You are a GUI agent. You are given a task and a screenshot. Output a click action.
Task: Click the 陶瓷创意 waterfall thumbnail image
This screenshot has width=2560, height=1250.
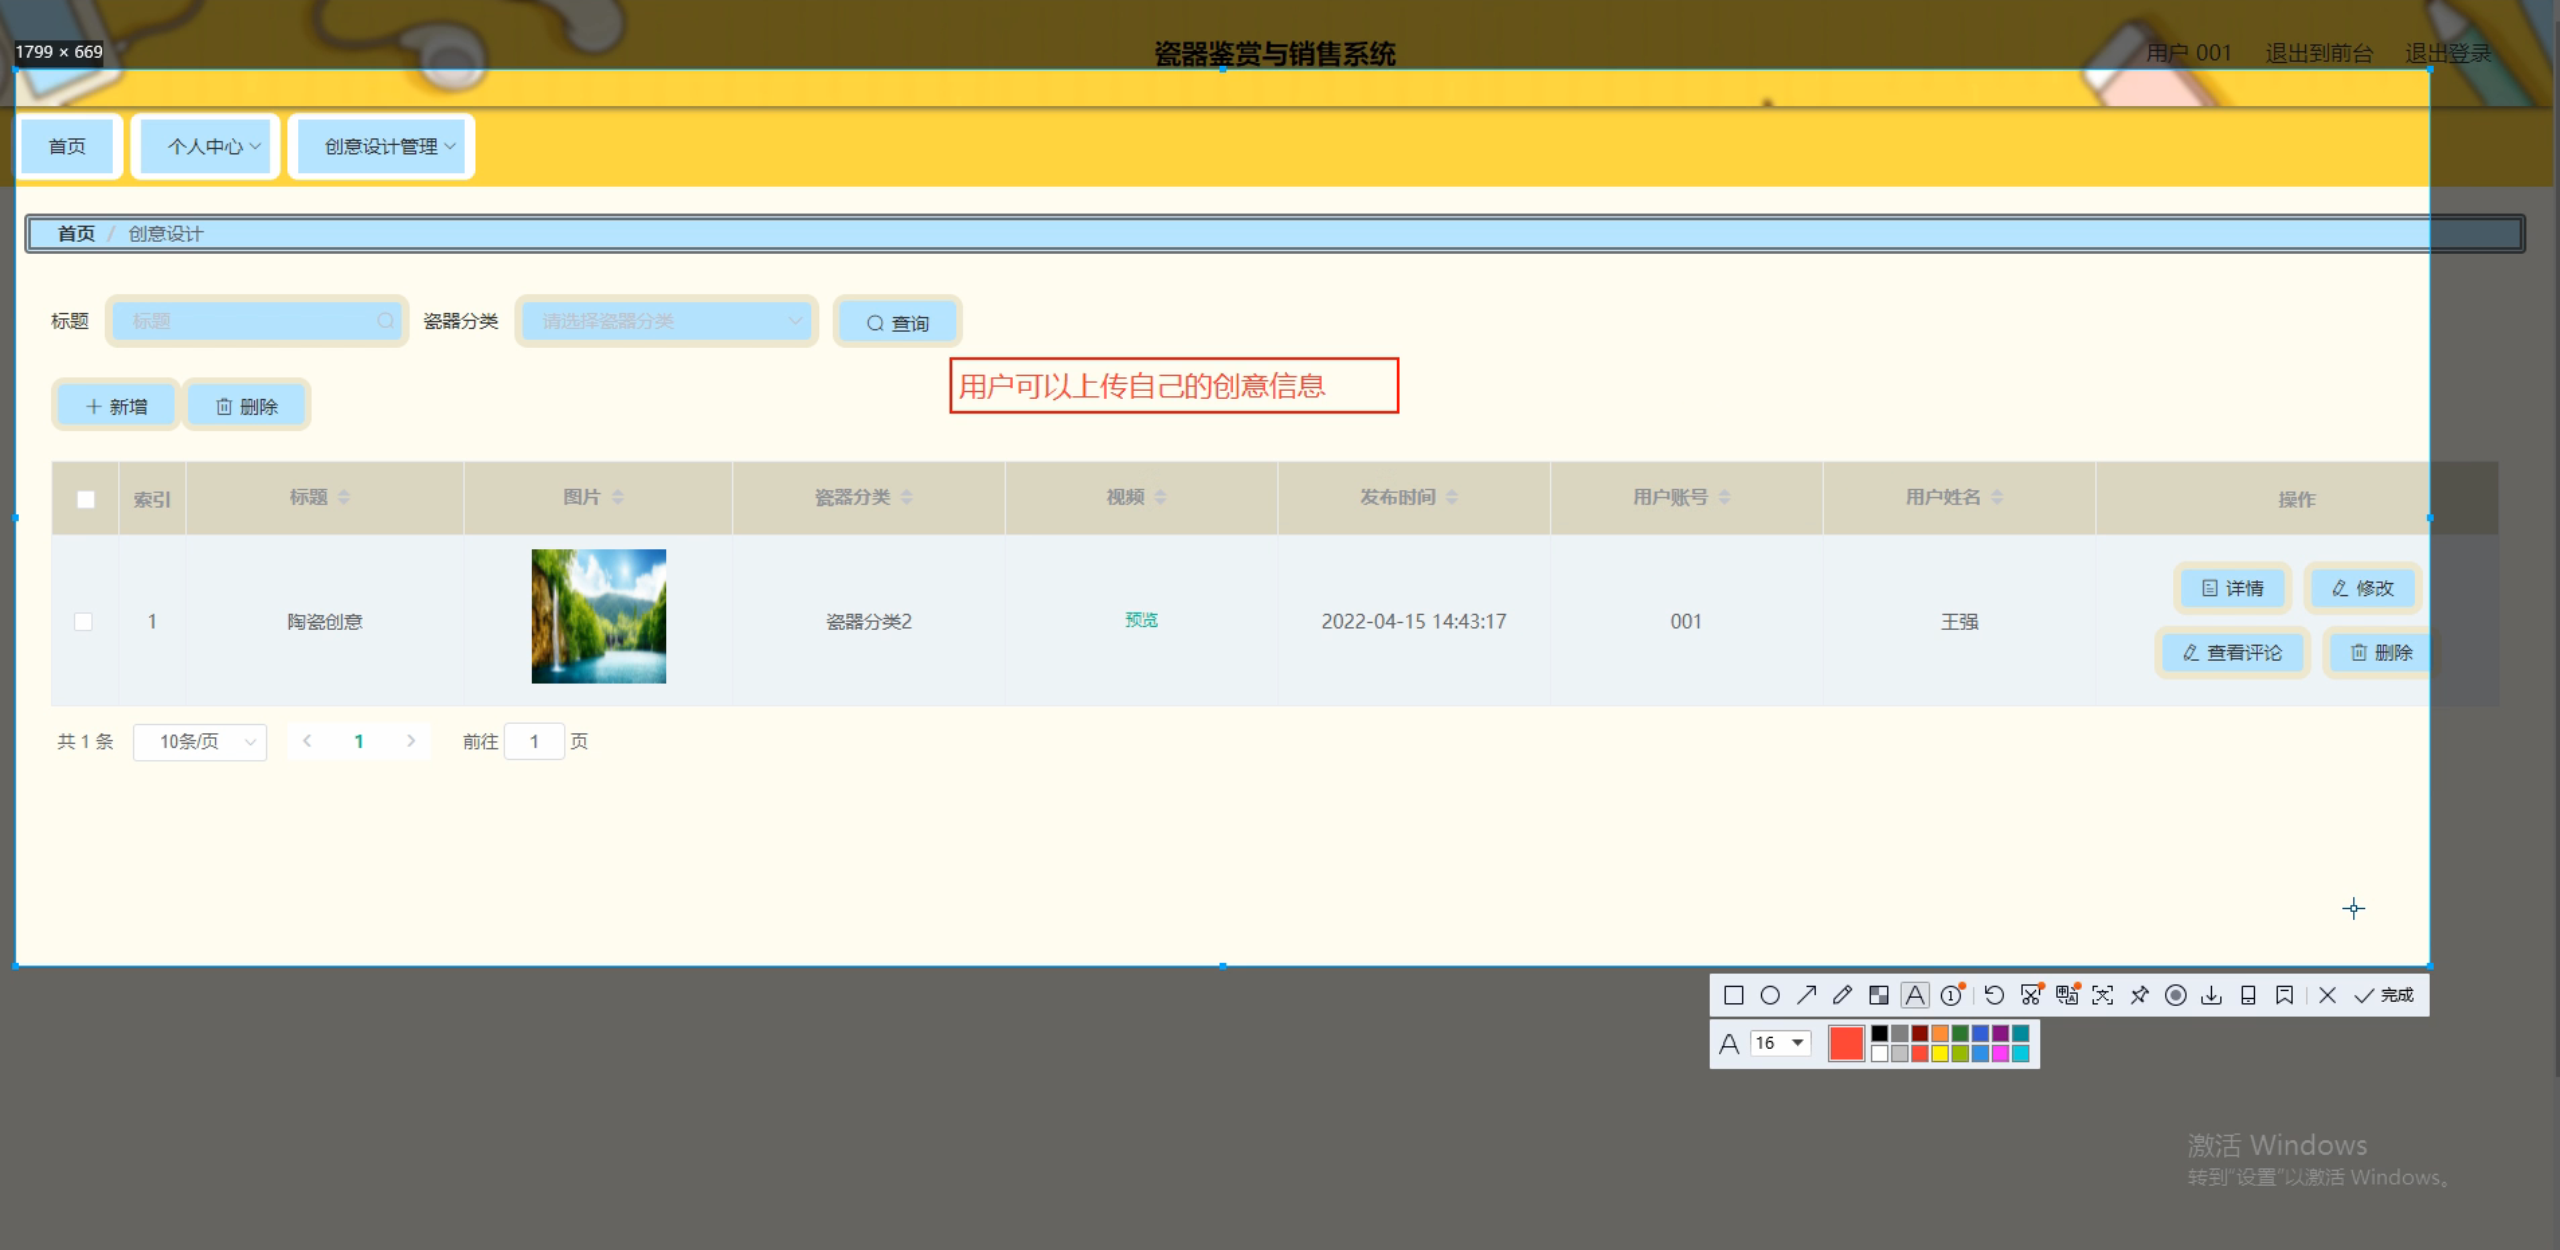pyautogui.click(x=598, y=616)
